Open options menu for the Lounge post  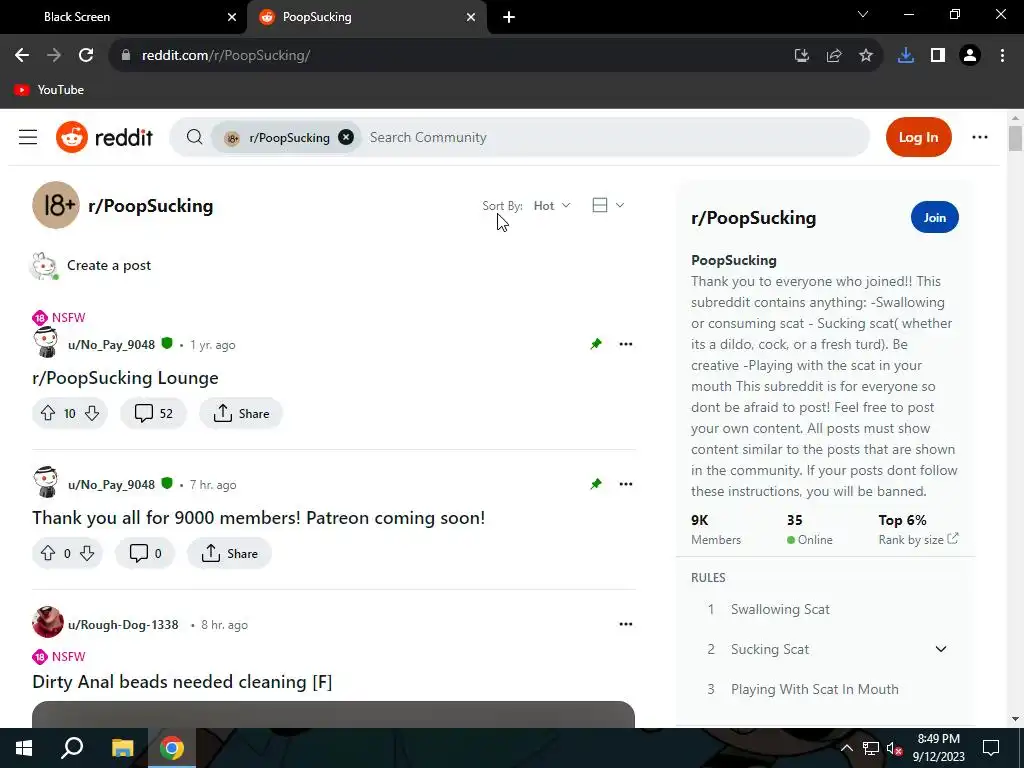(x=626, y=344)
